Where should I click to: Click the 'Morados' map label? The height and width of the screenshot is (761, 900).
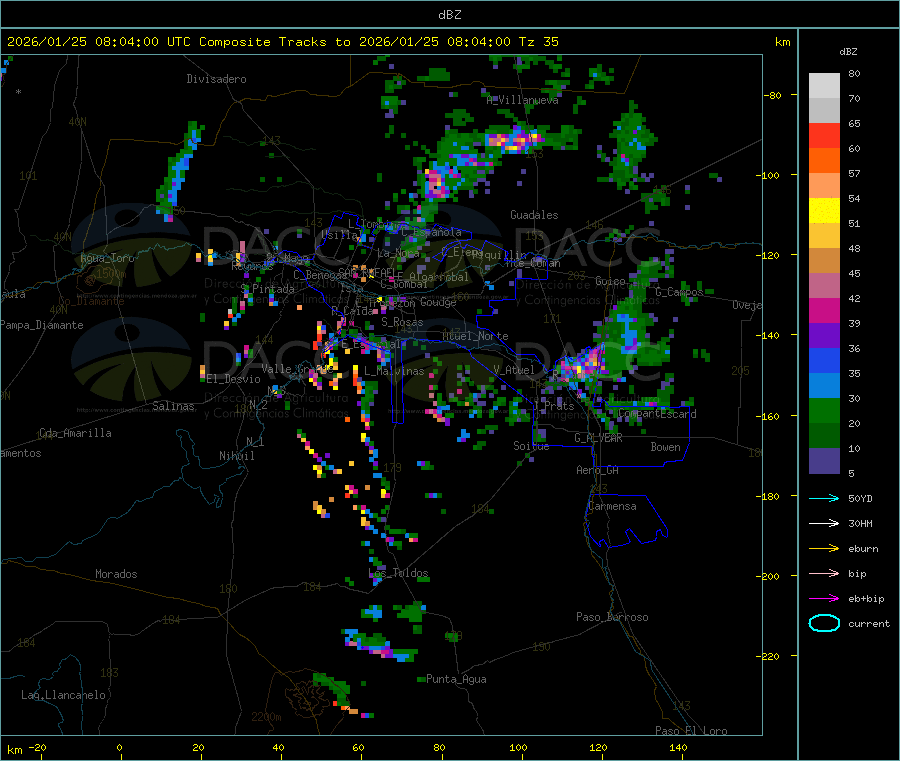click(x=116, y=574)
